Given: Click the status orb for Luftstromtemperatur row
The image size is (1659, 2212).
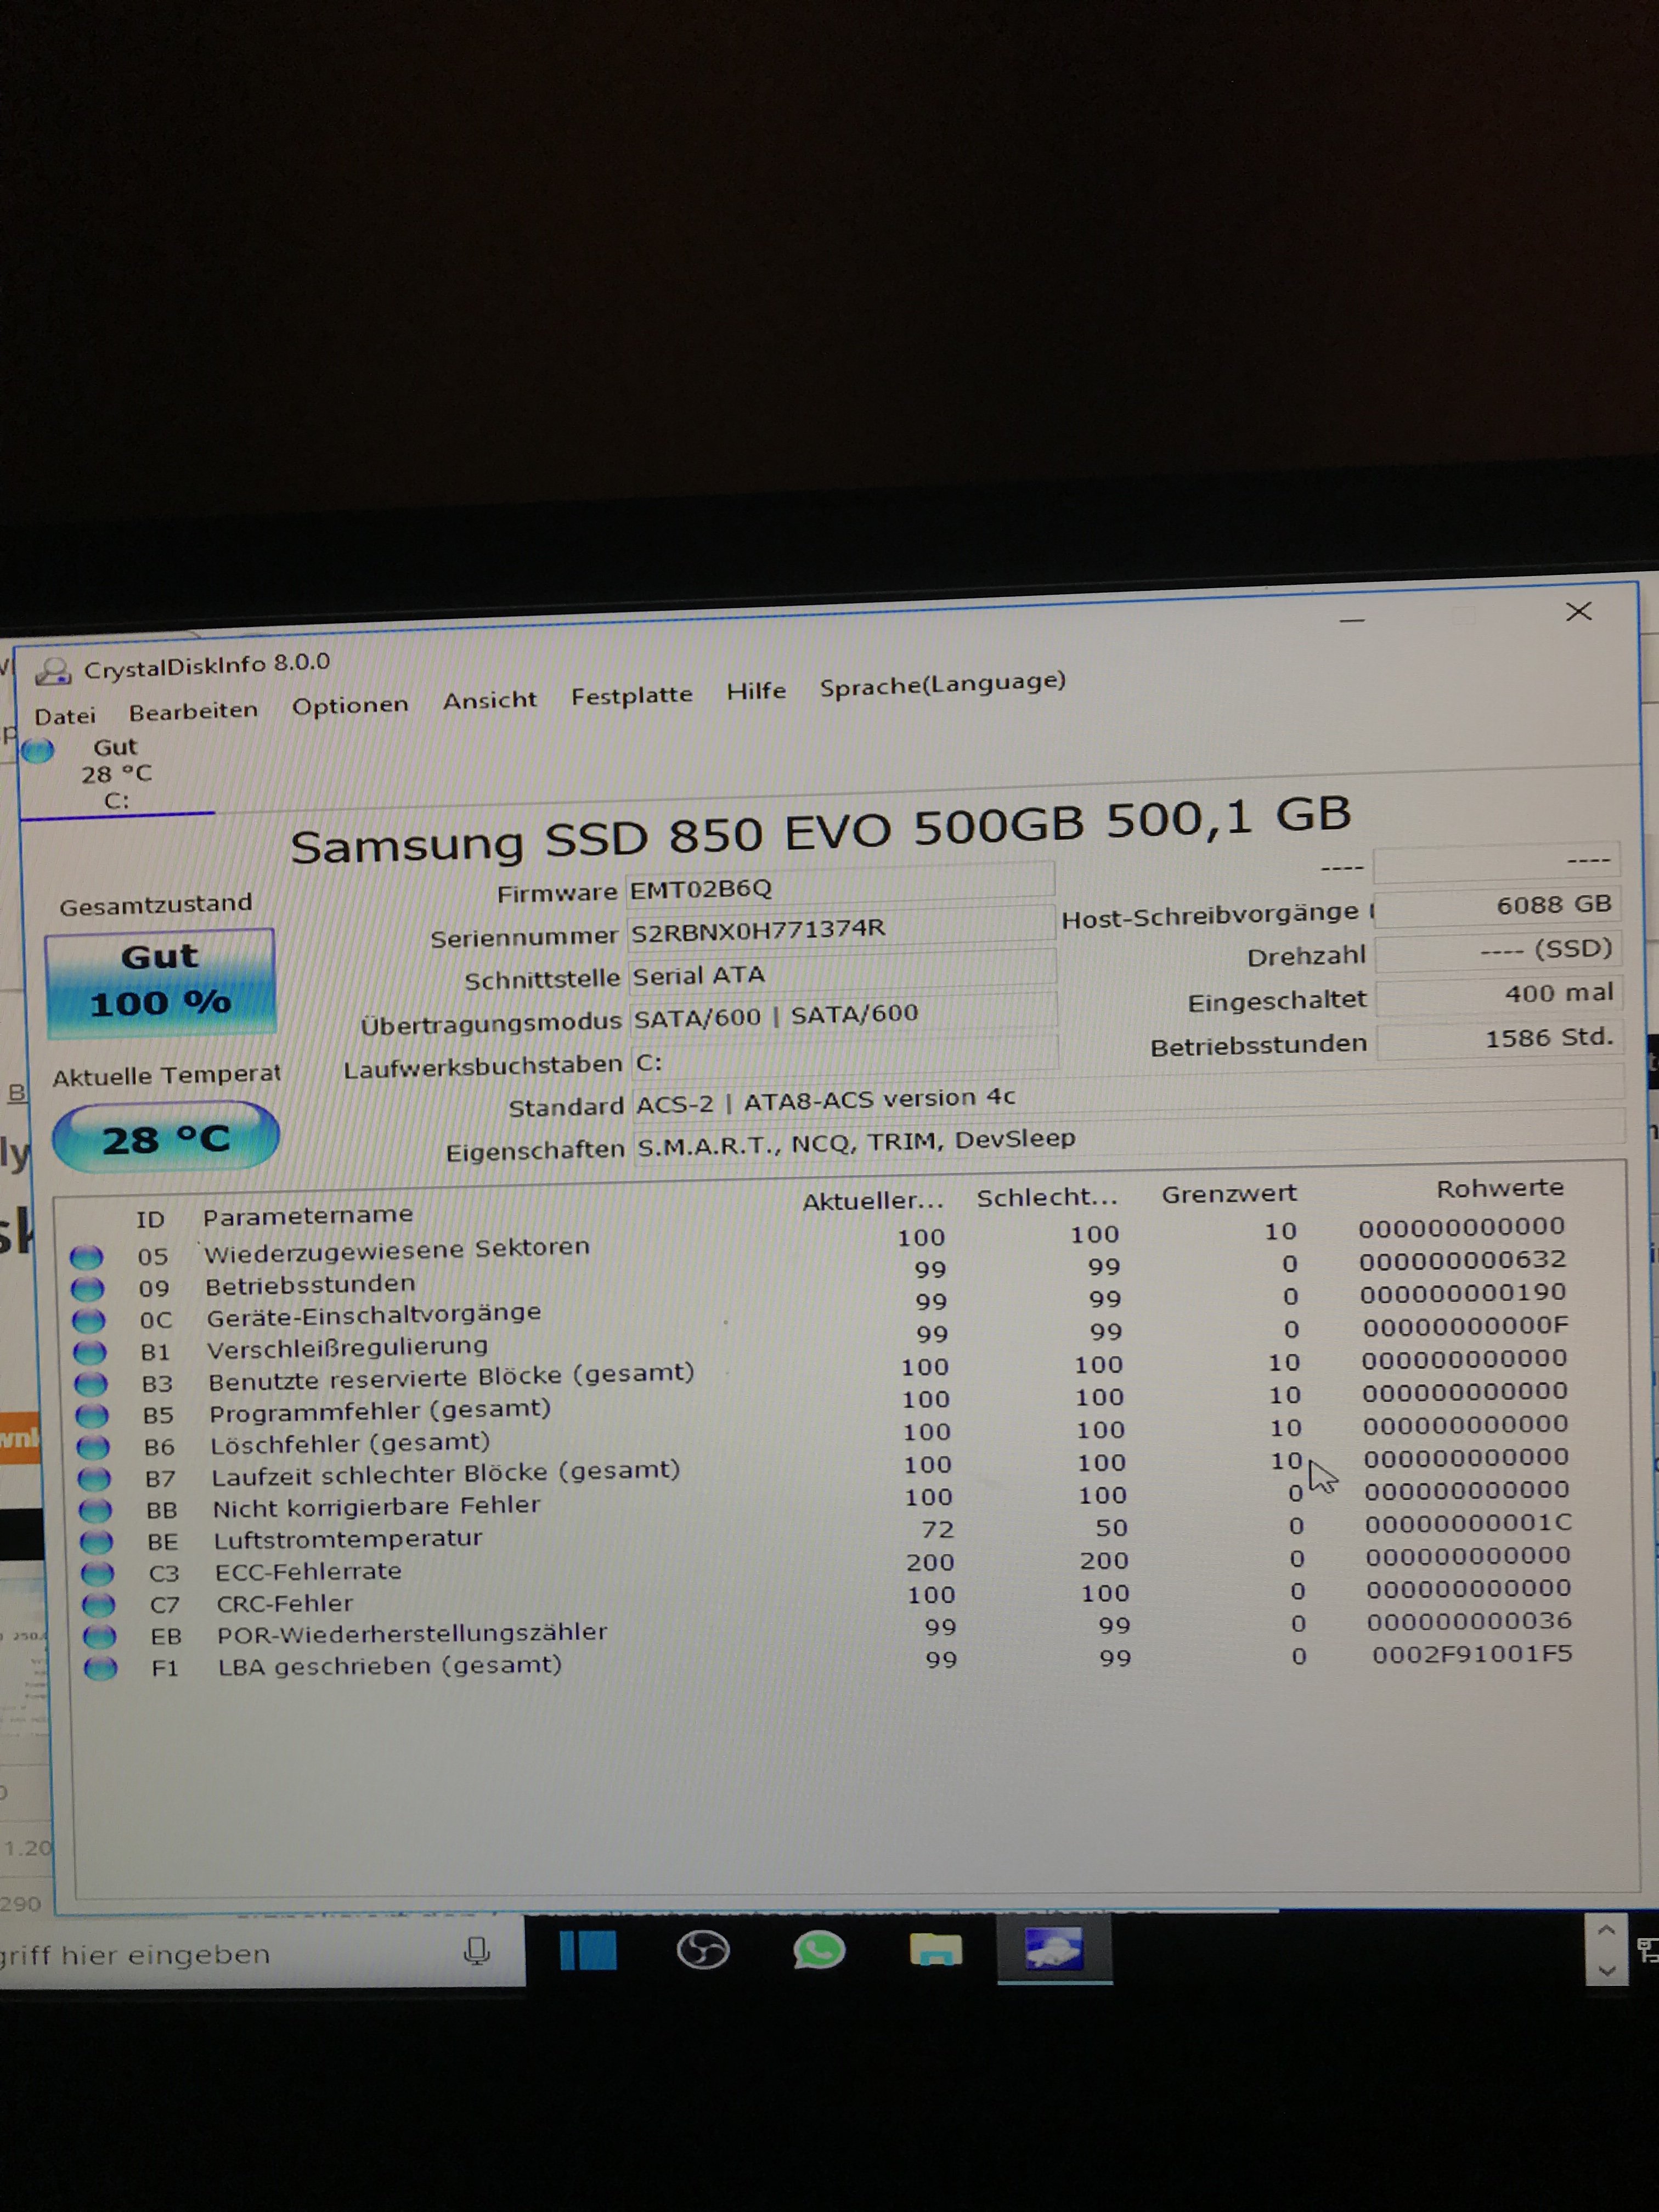Looking at the screenshot, I should pos(96,1541).
